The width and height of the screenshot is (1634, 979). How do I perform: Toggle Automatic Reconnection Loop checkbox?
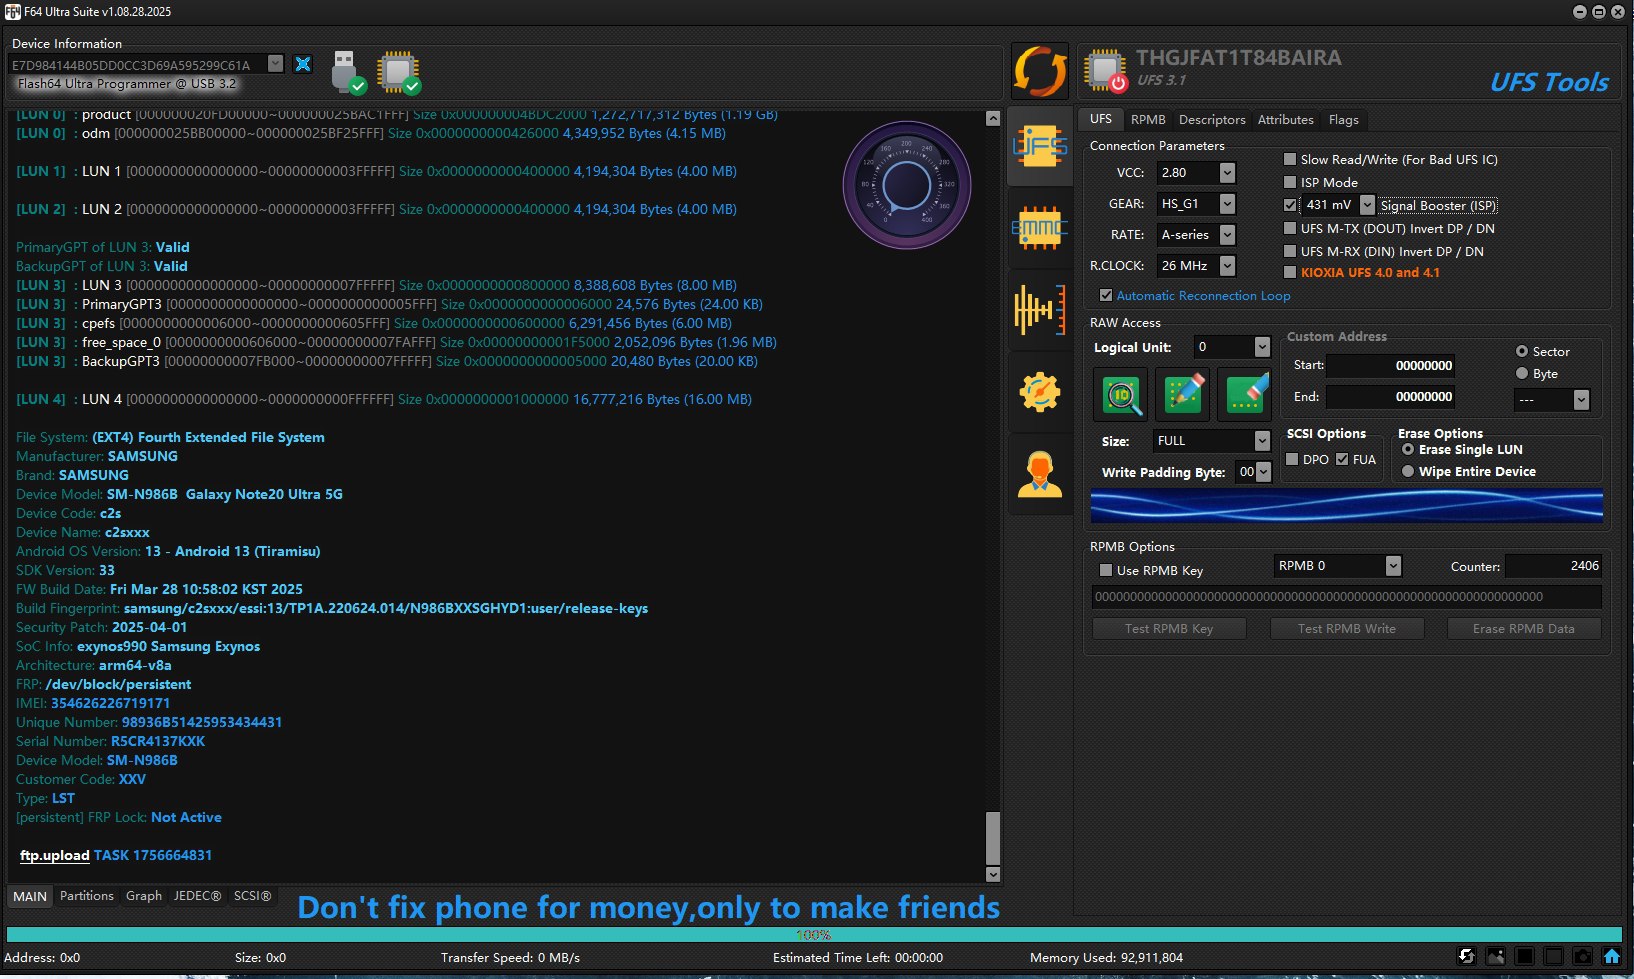point(1106,295)
